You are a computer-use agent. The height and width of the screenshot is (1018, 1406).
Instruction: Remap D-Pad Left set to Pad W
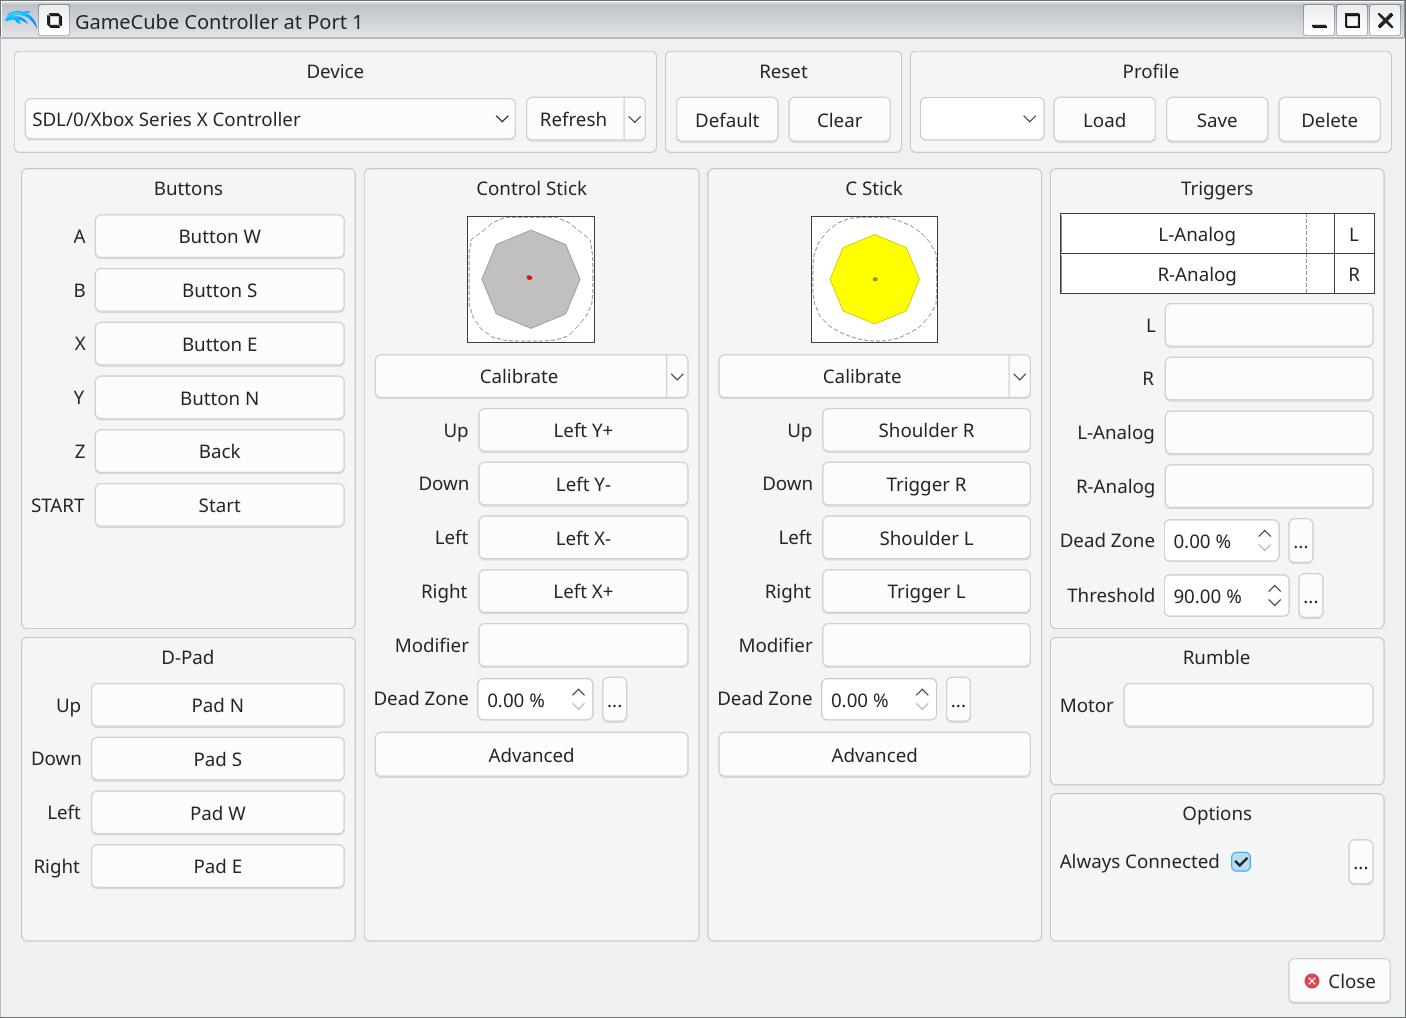[218, 813]
